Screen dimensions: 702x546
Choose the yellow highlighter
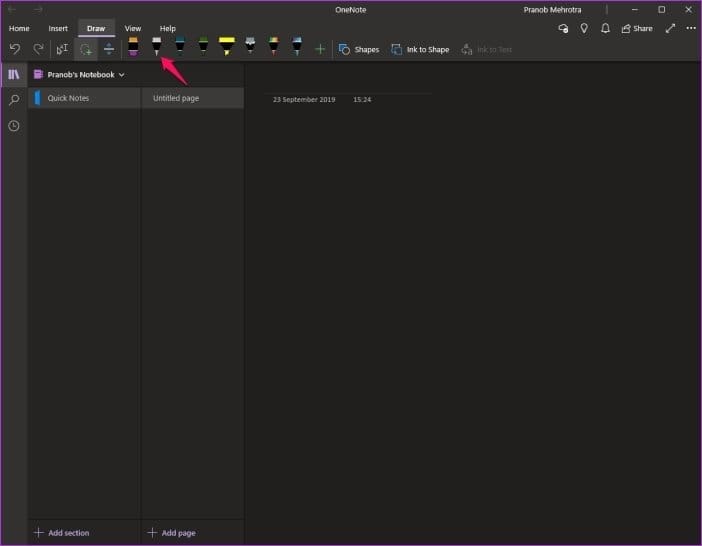tap(227, 47)
